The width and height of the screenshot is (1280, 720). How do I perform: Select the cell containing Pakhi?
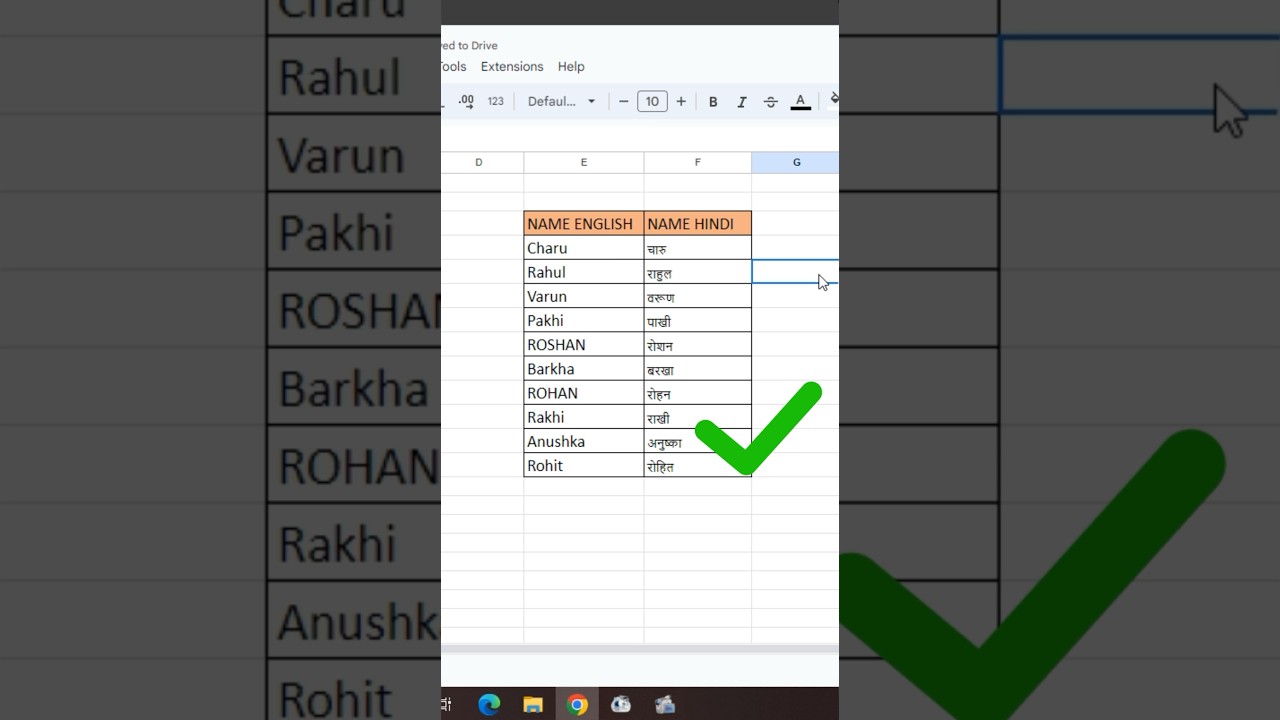click(584, 320)
